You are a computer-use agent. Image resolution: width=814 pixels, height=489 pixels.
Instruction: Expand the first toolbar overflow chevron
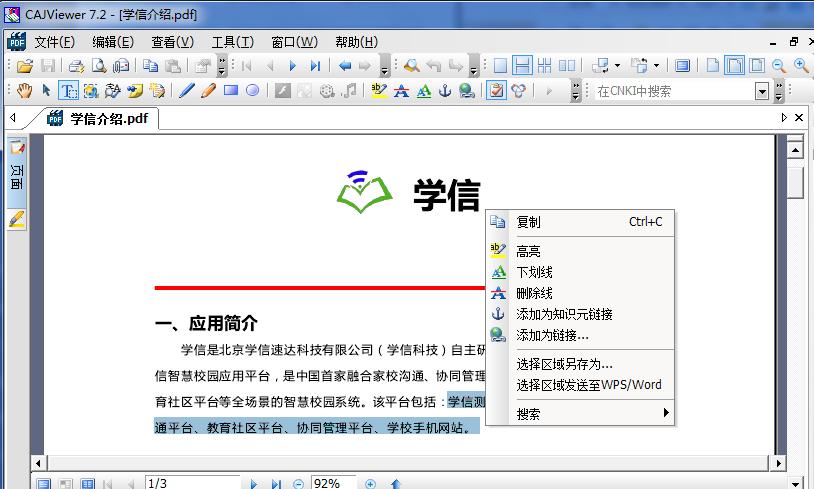222,66
